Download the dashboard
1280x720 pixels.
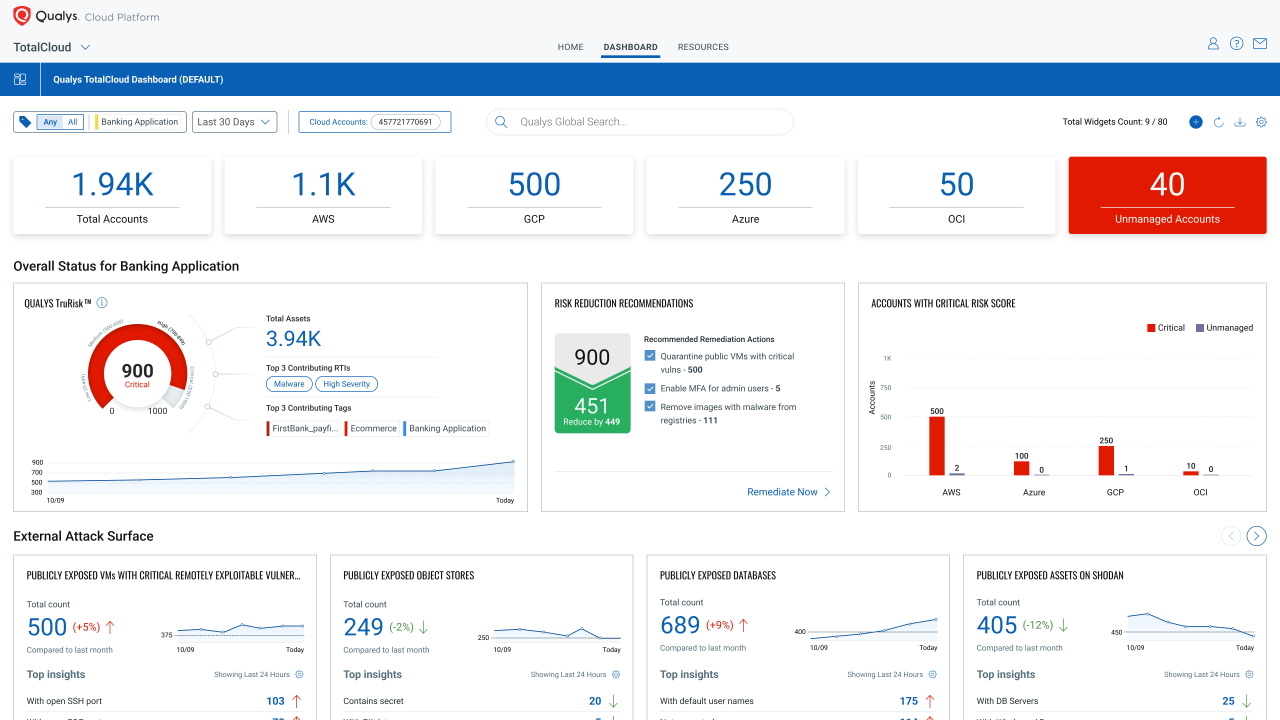[1240, 121]
